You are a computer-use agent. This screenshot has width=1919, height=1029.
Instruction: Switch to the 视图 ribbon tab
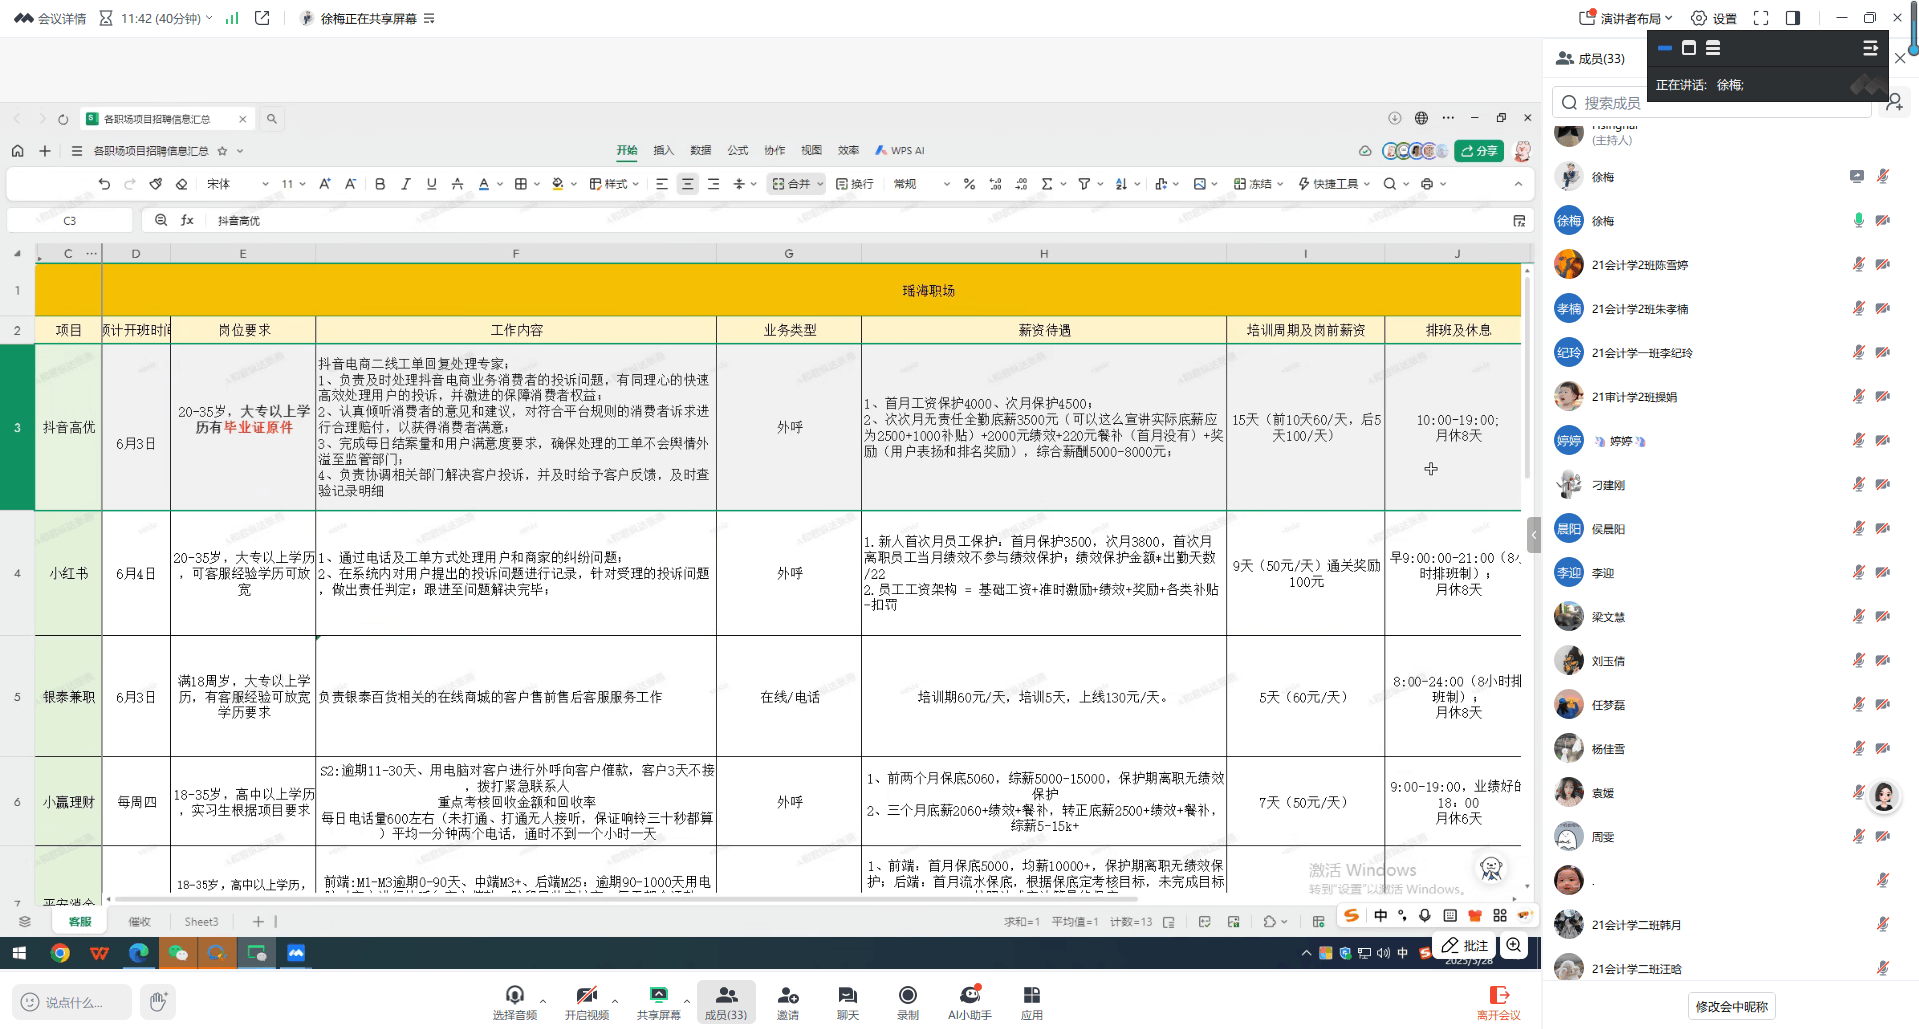pos(812,151)
